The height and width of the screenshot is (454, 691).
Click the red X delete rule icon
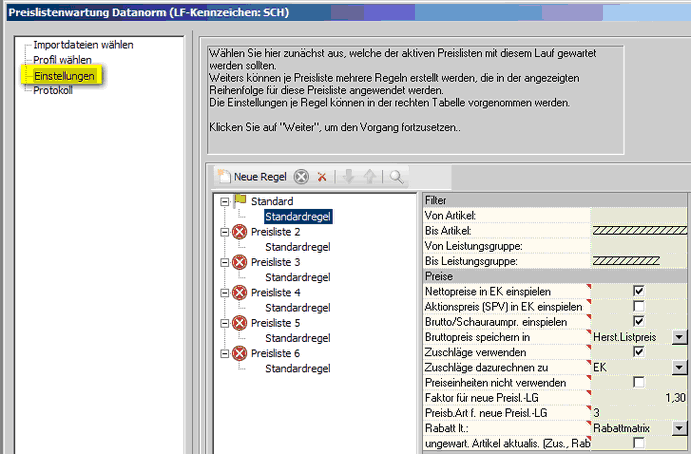pyautogui.click(x=322, y=176)
